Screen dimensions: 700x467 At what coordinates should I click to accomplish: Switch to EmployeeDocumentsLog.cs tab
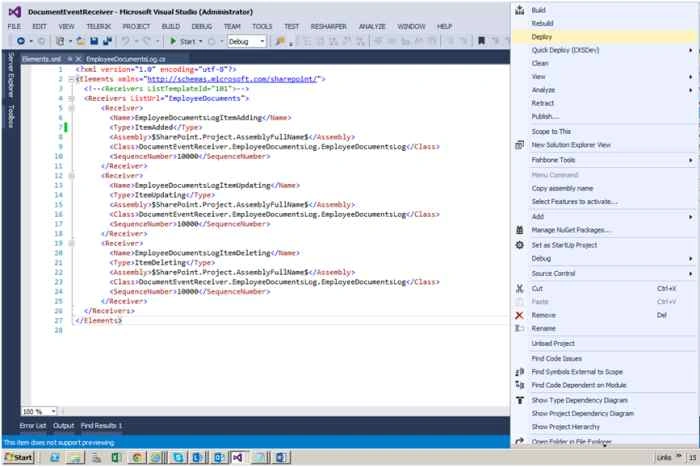click(125, 59)
